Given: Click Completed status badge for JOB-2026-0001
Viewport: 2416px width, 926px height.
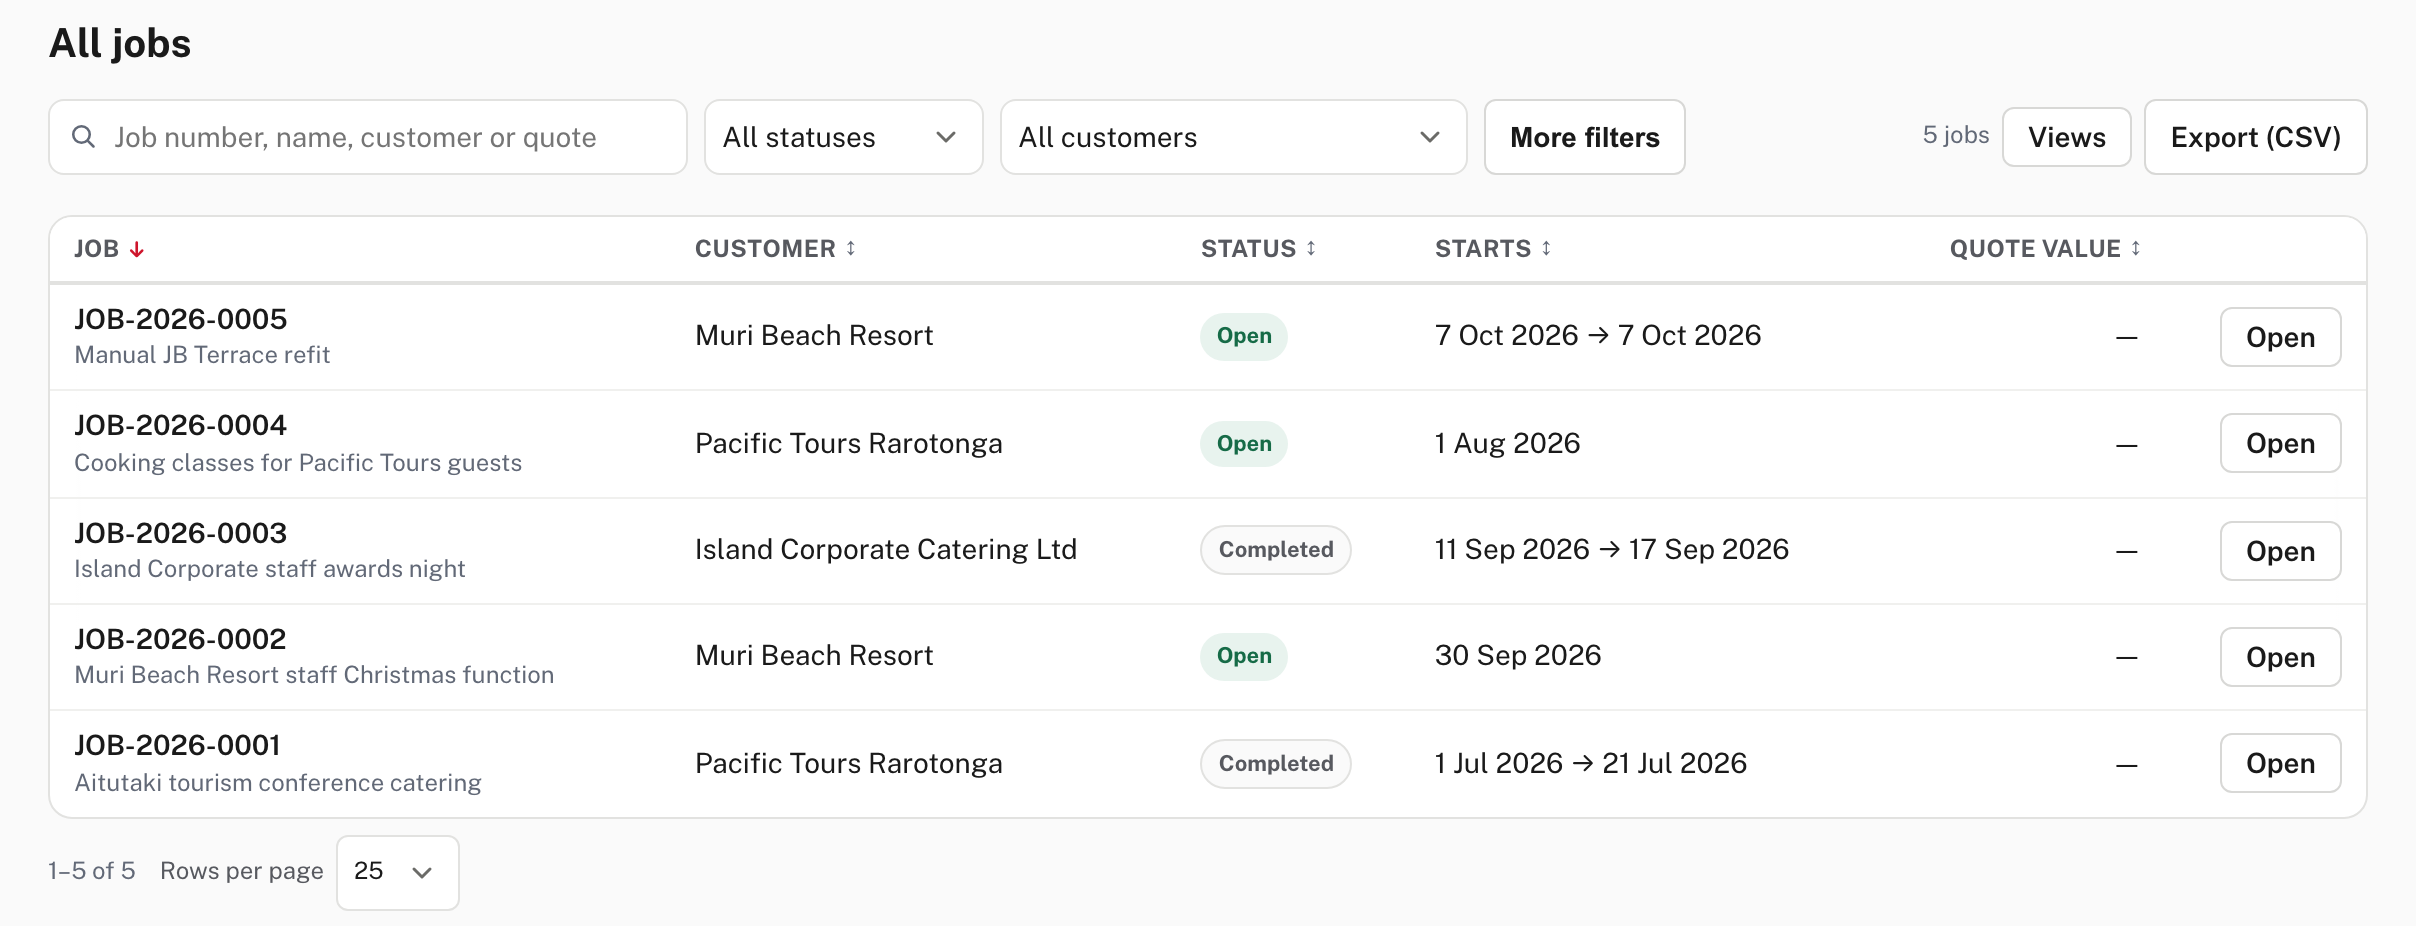Looking at the screenshot, I should pyautogui.click(x=1276, y=764).
